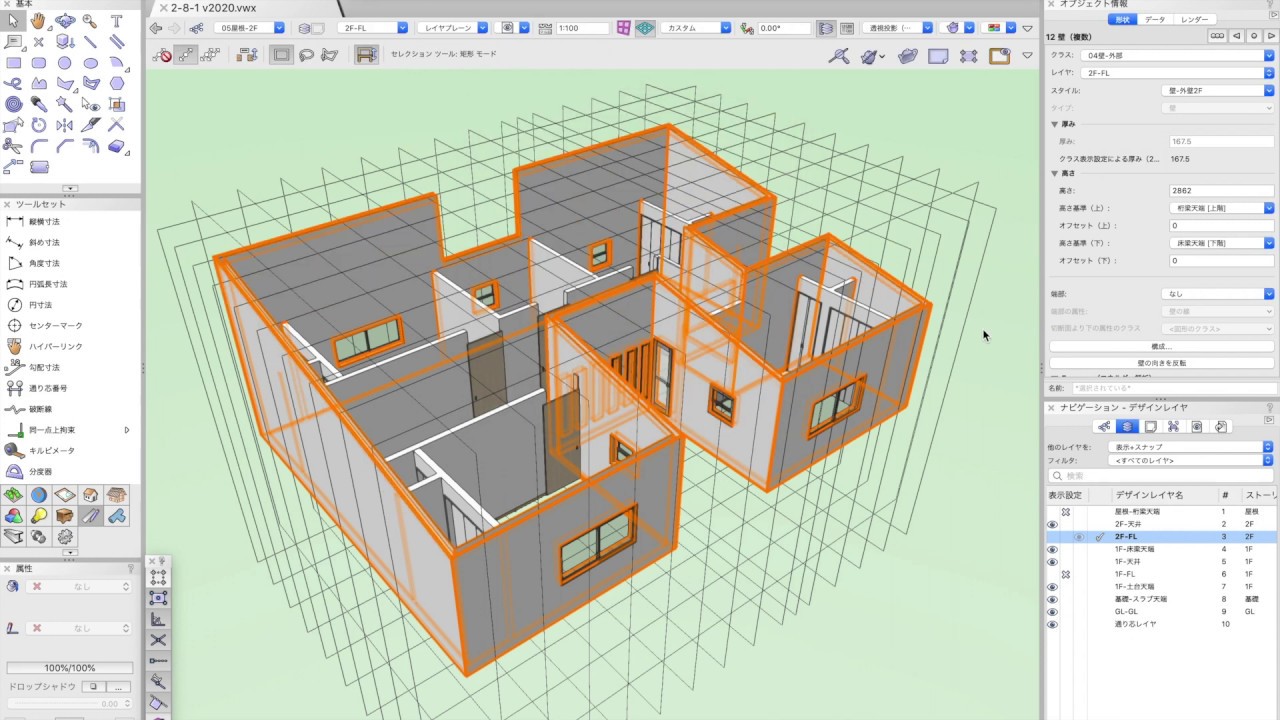Select the Pan hand tool
Viewport: 1280px width, 720px height.
point(38,21)
